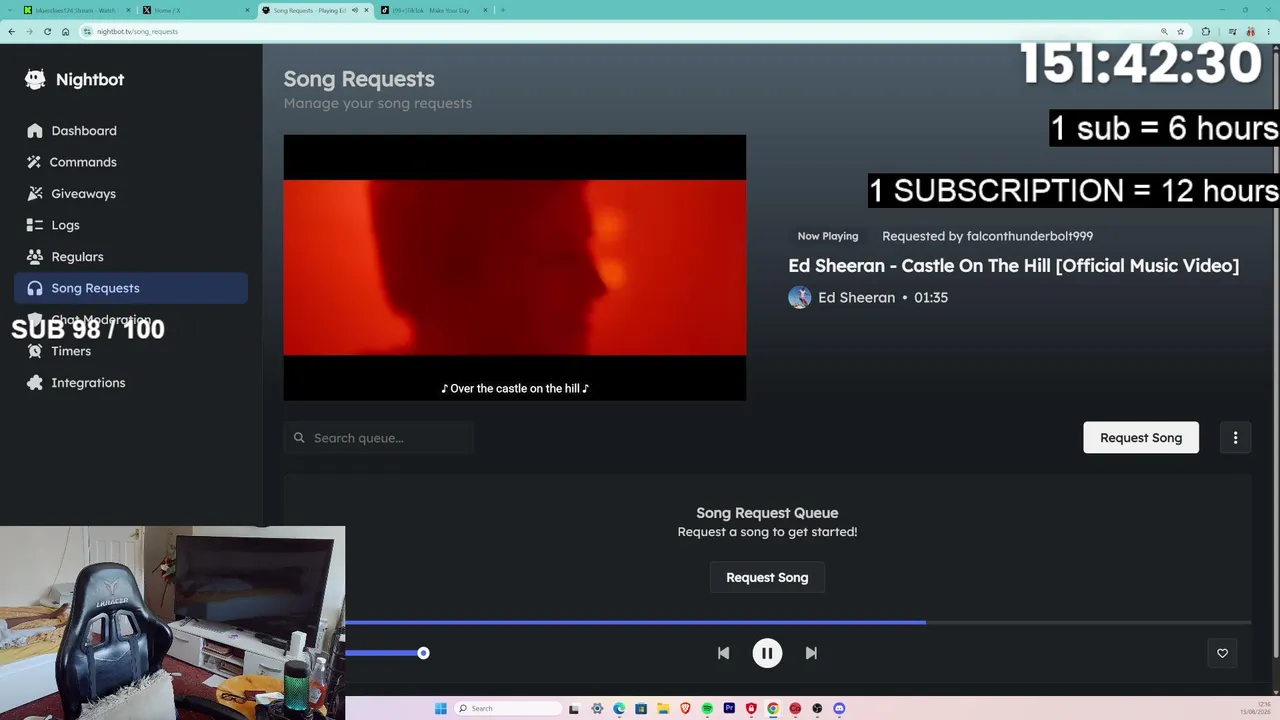Viewport: 1280px width, 720px height.
Task: Pause the currently playing song
Action: (x=767, y=653)
